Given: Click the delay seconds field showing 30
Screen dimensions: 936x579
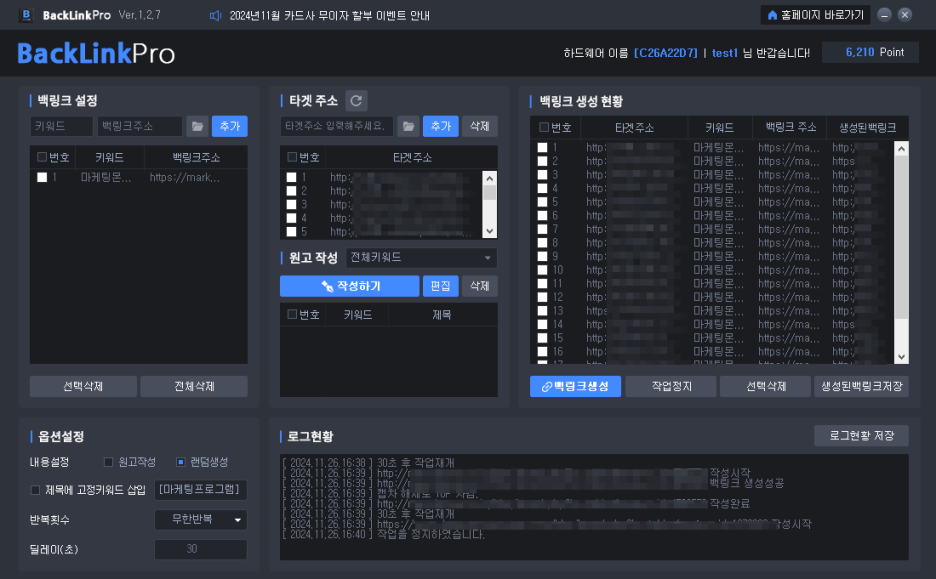Looking at the screenshot, I should click(201, 549).
